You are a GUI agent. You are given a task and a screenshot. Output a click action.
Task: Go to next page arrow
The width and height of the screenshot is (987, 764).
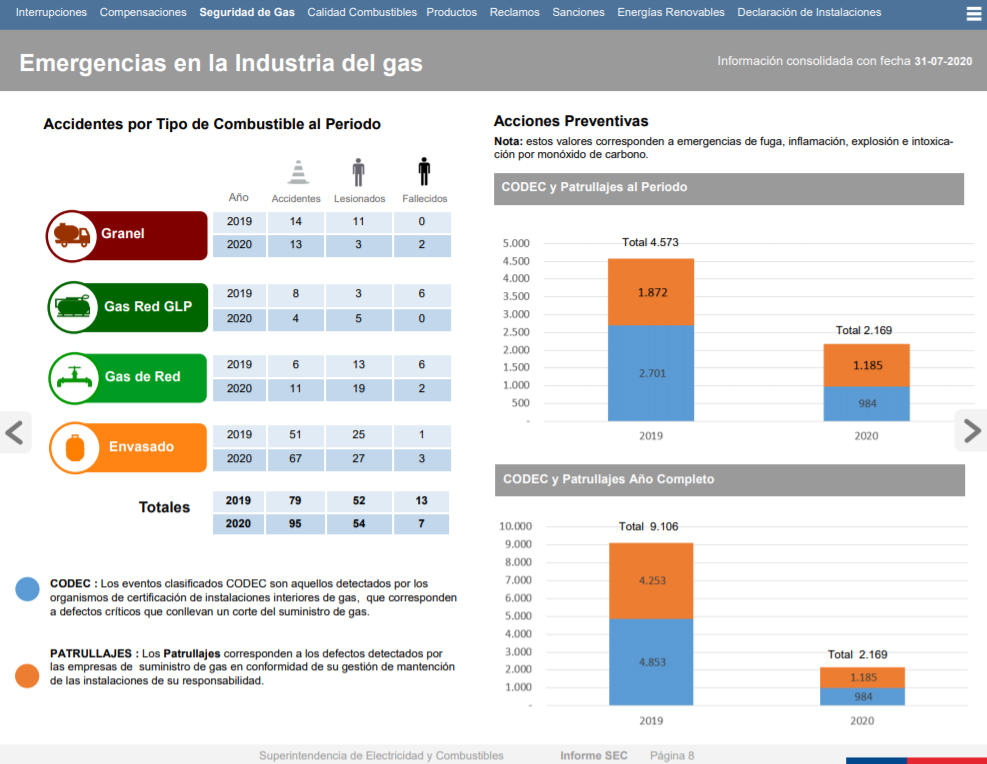[x=972, y=430]
